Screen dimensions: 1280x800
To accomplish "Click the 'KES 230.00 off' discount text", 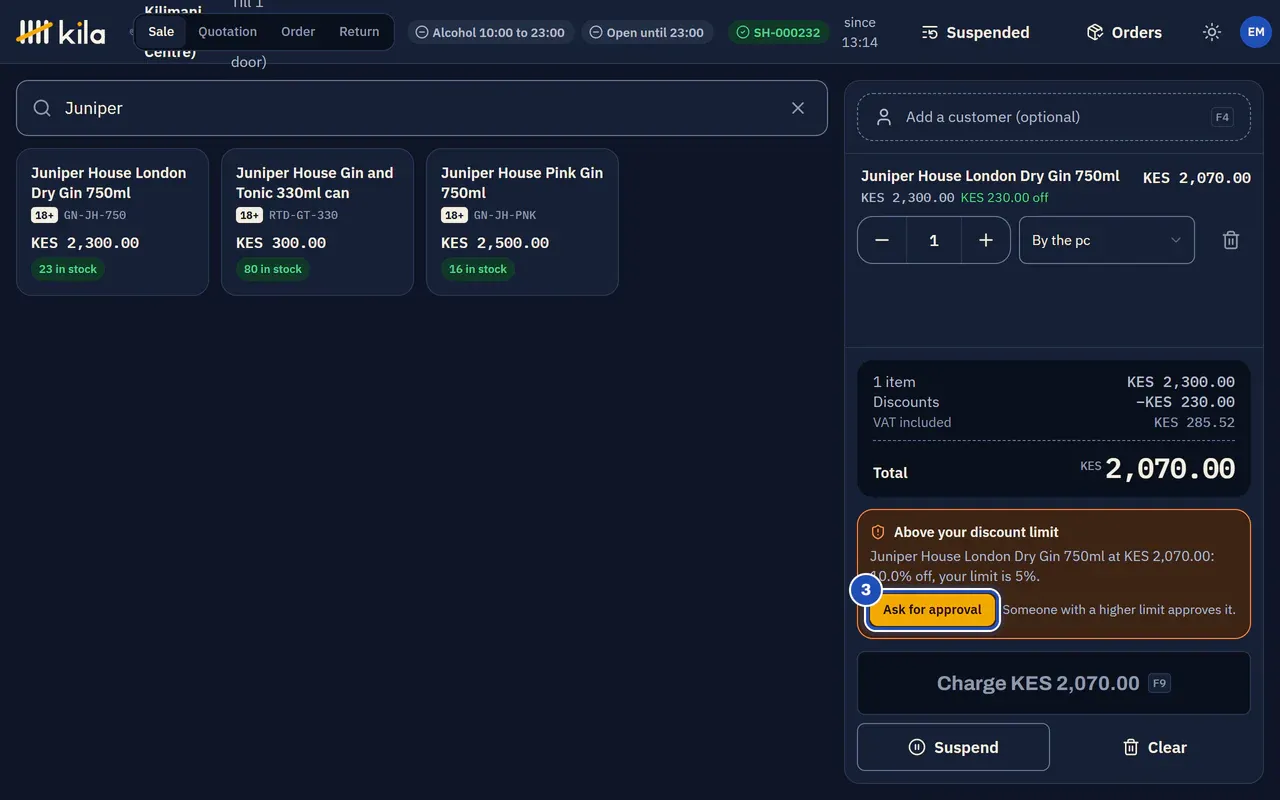I will [x=1005, y=197].
